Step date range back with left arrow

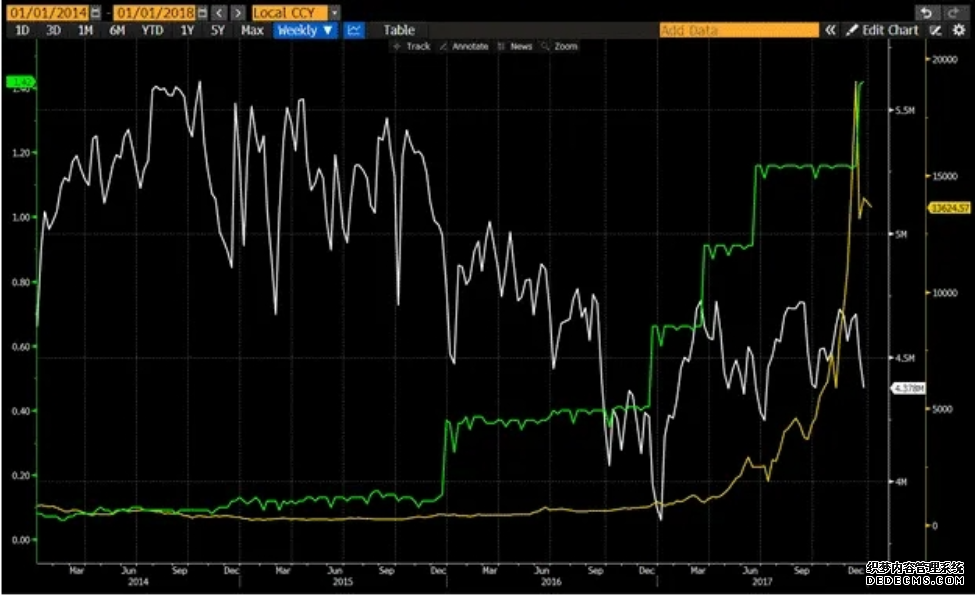tap(219, 12)
